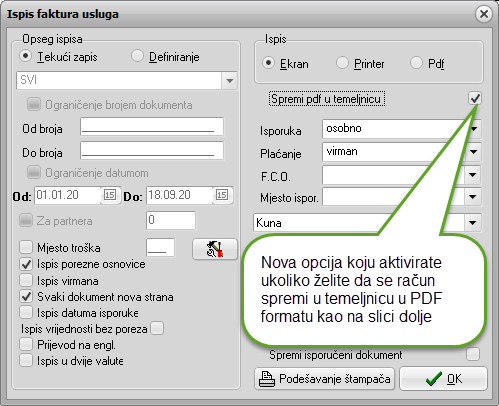Enable Ispis virmana checkbox
This screenshot has height=406, width=499.
(26, 281)
